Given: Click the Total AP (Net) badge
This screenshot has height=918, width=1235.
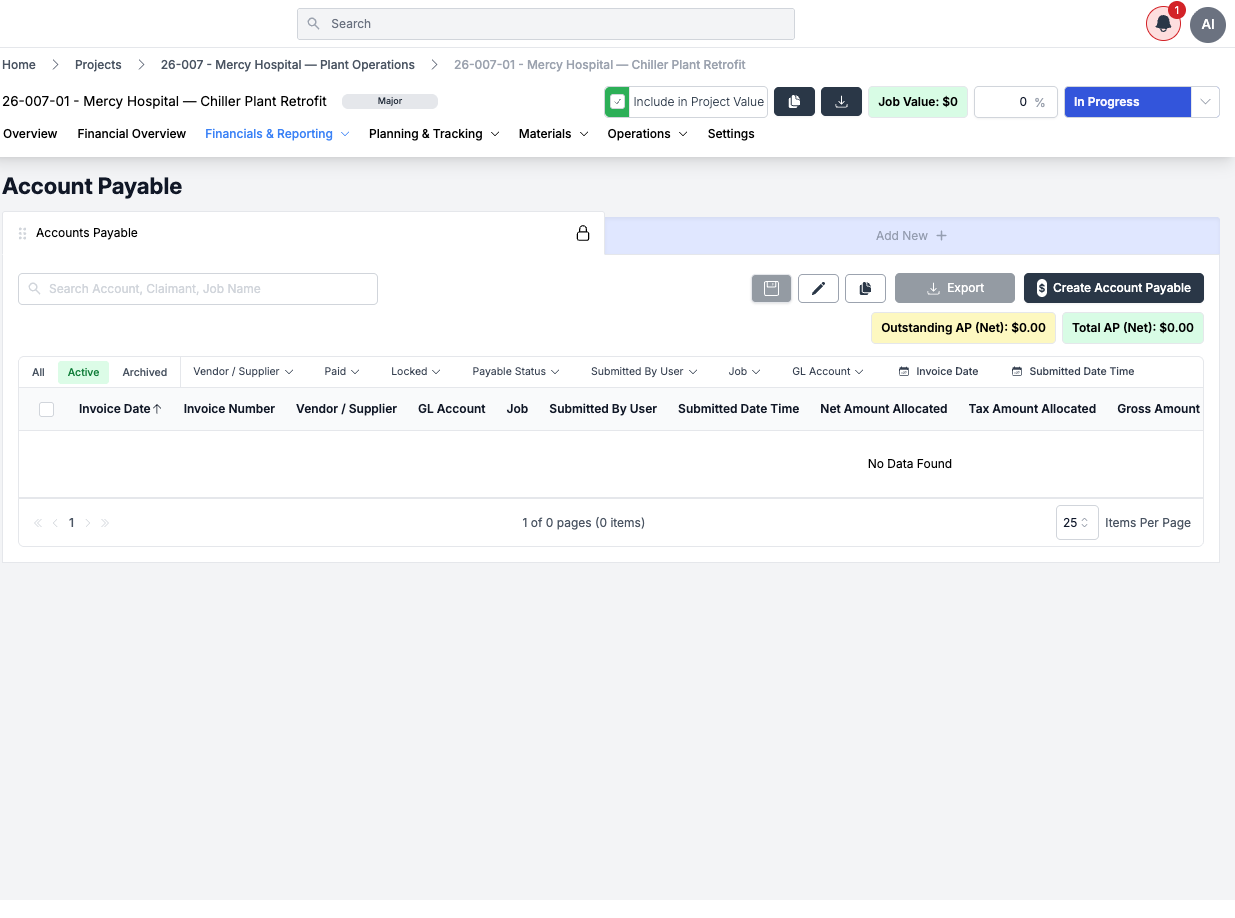Looking at the screenshot, I should tap(1133, 328).
